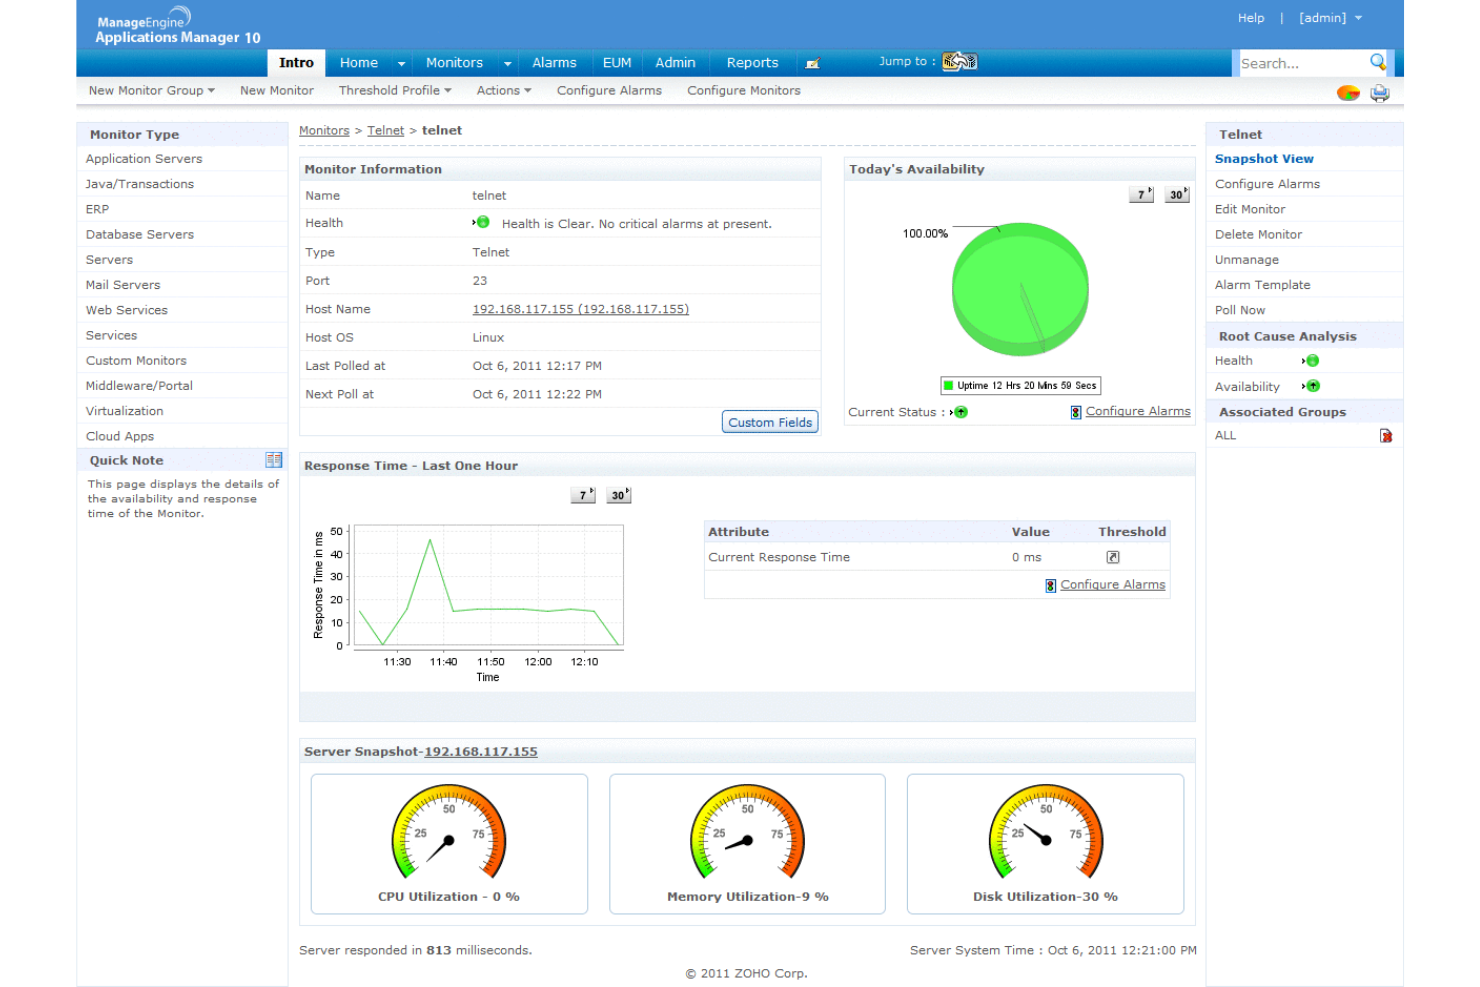Click the search magnifier icon
The image size is (1480, 987).
(x=1378, y=63)
